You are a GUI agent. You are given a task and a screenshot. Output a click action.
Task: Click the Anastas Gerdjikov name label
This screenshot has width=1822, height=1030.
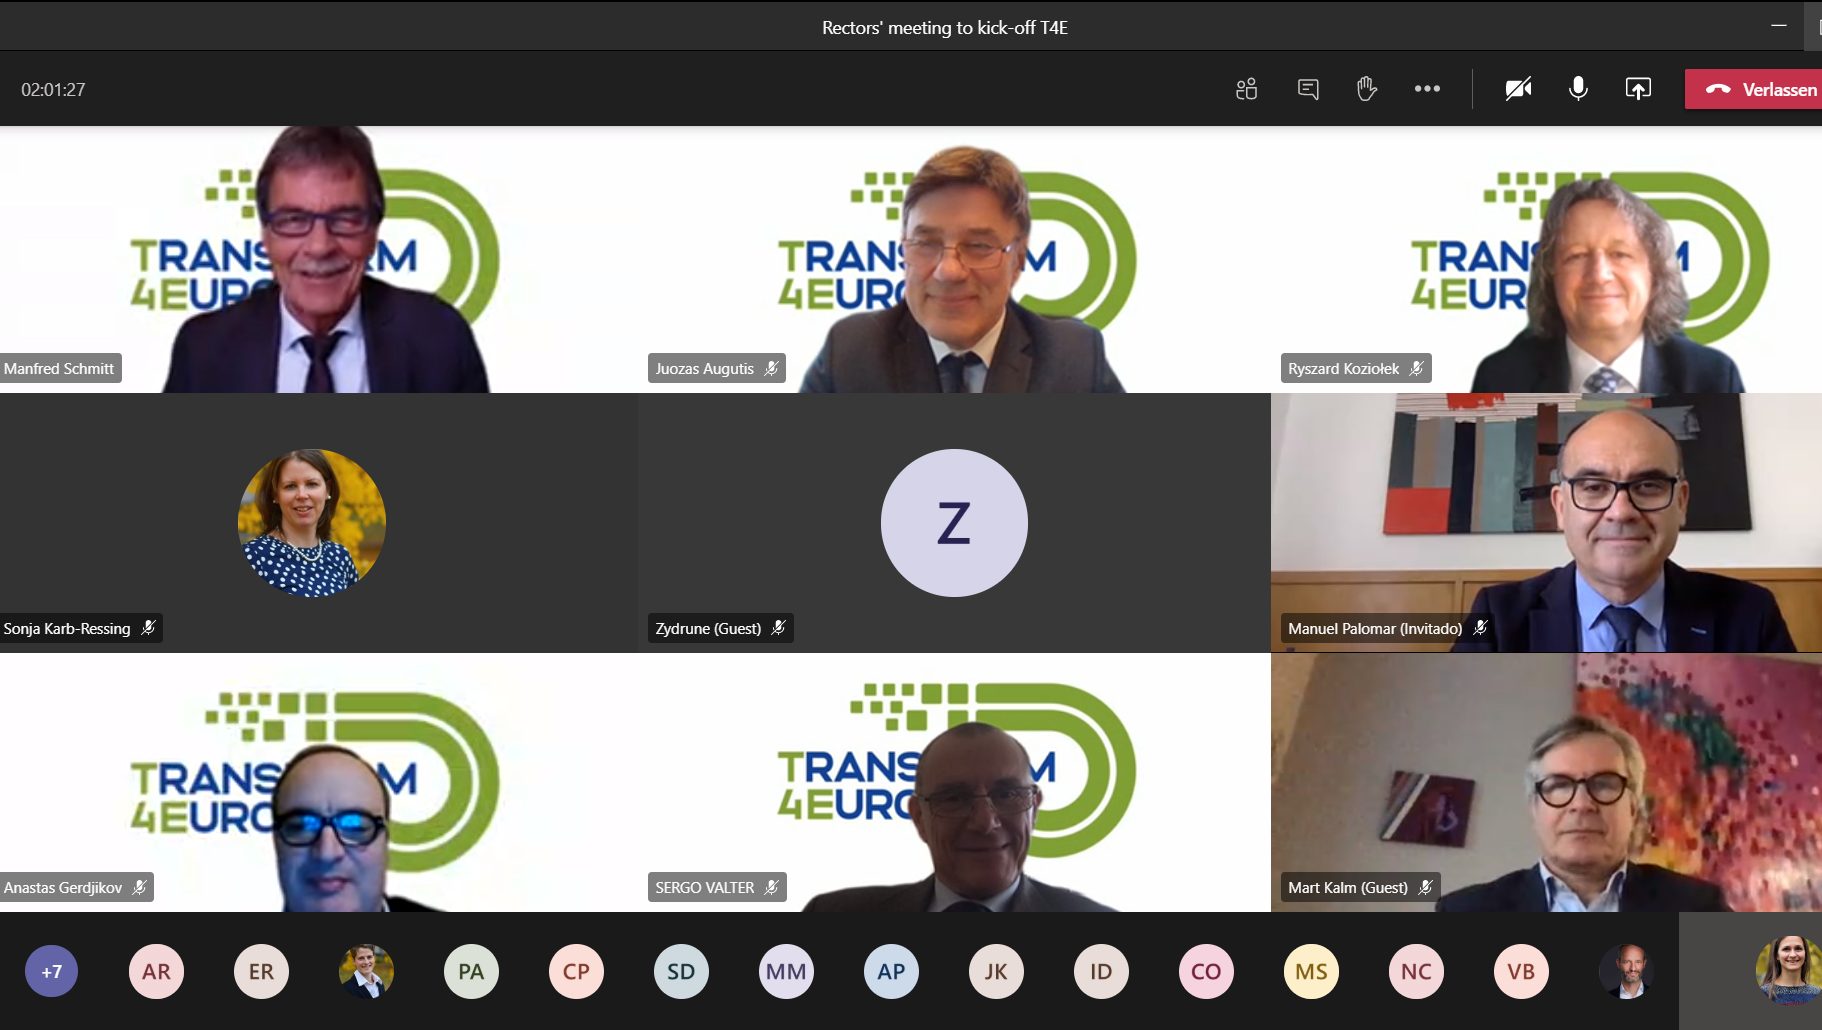coord(75,887)
